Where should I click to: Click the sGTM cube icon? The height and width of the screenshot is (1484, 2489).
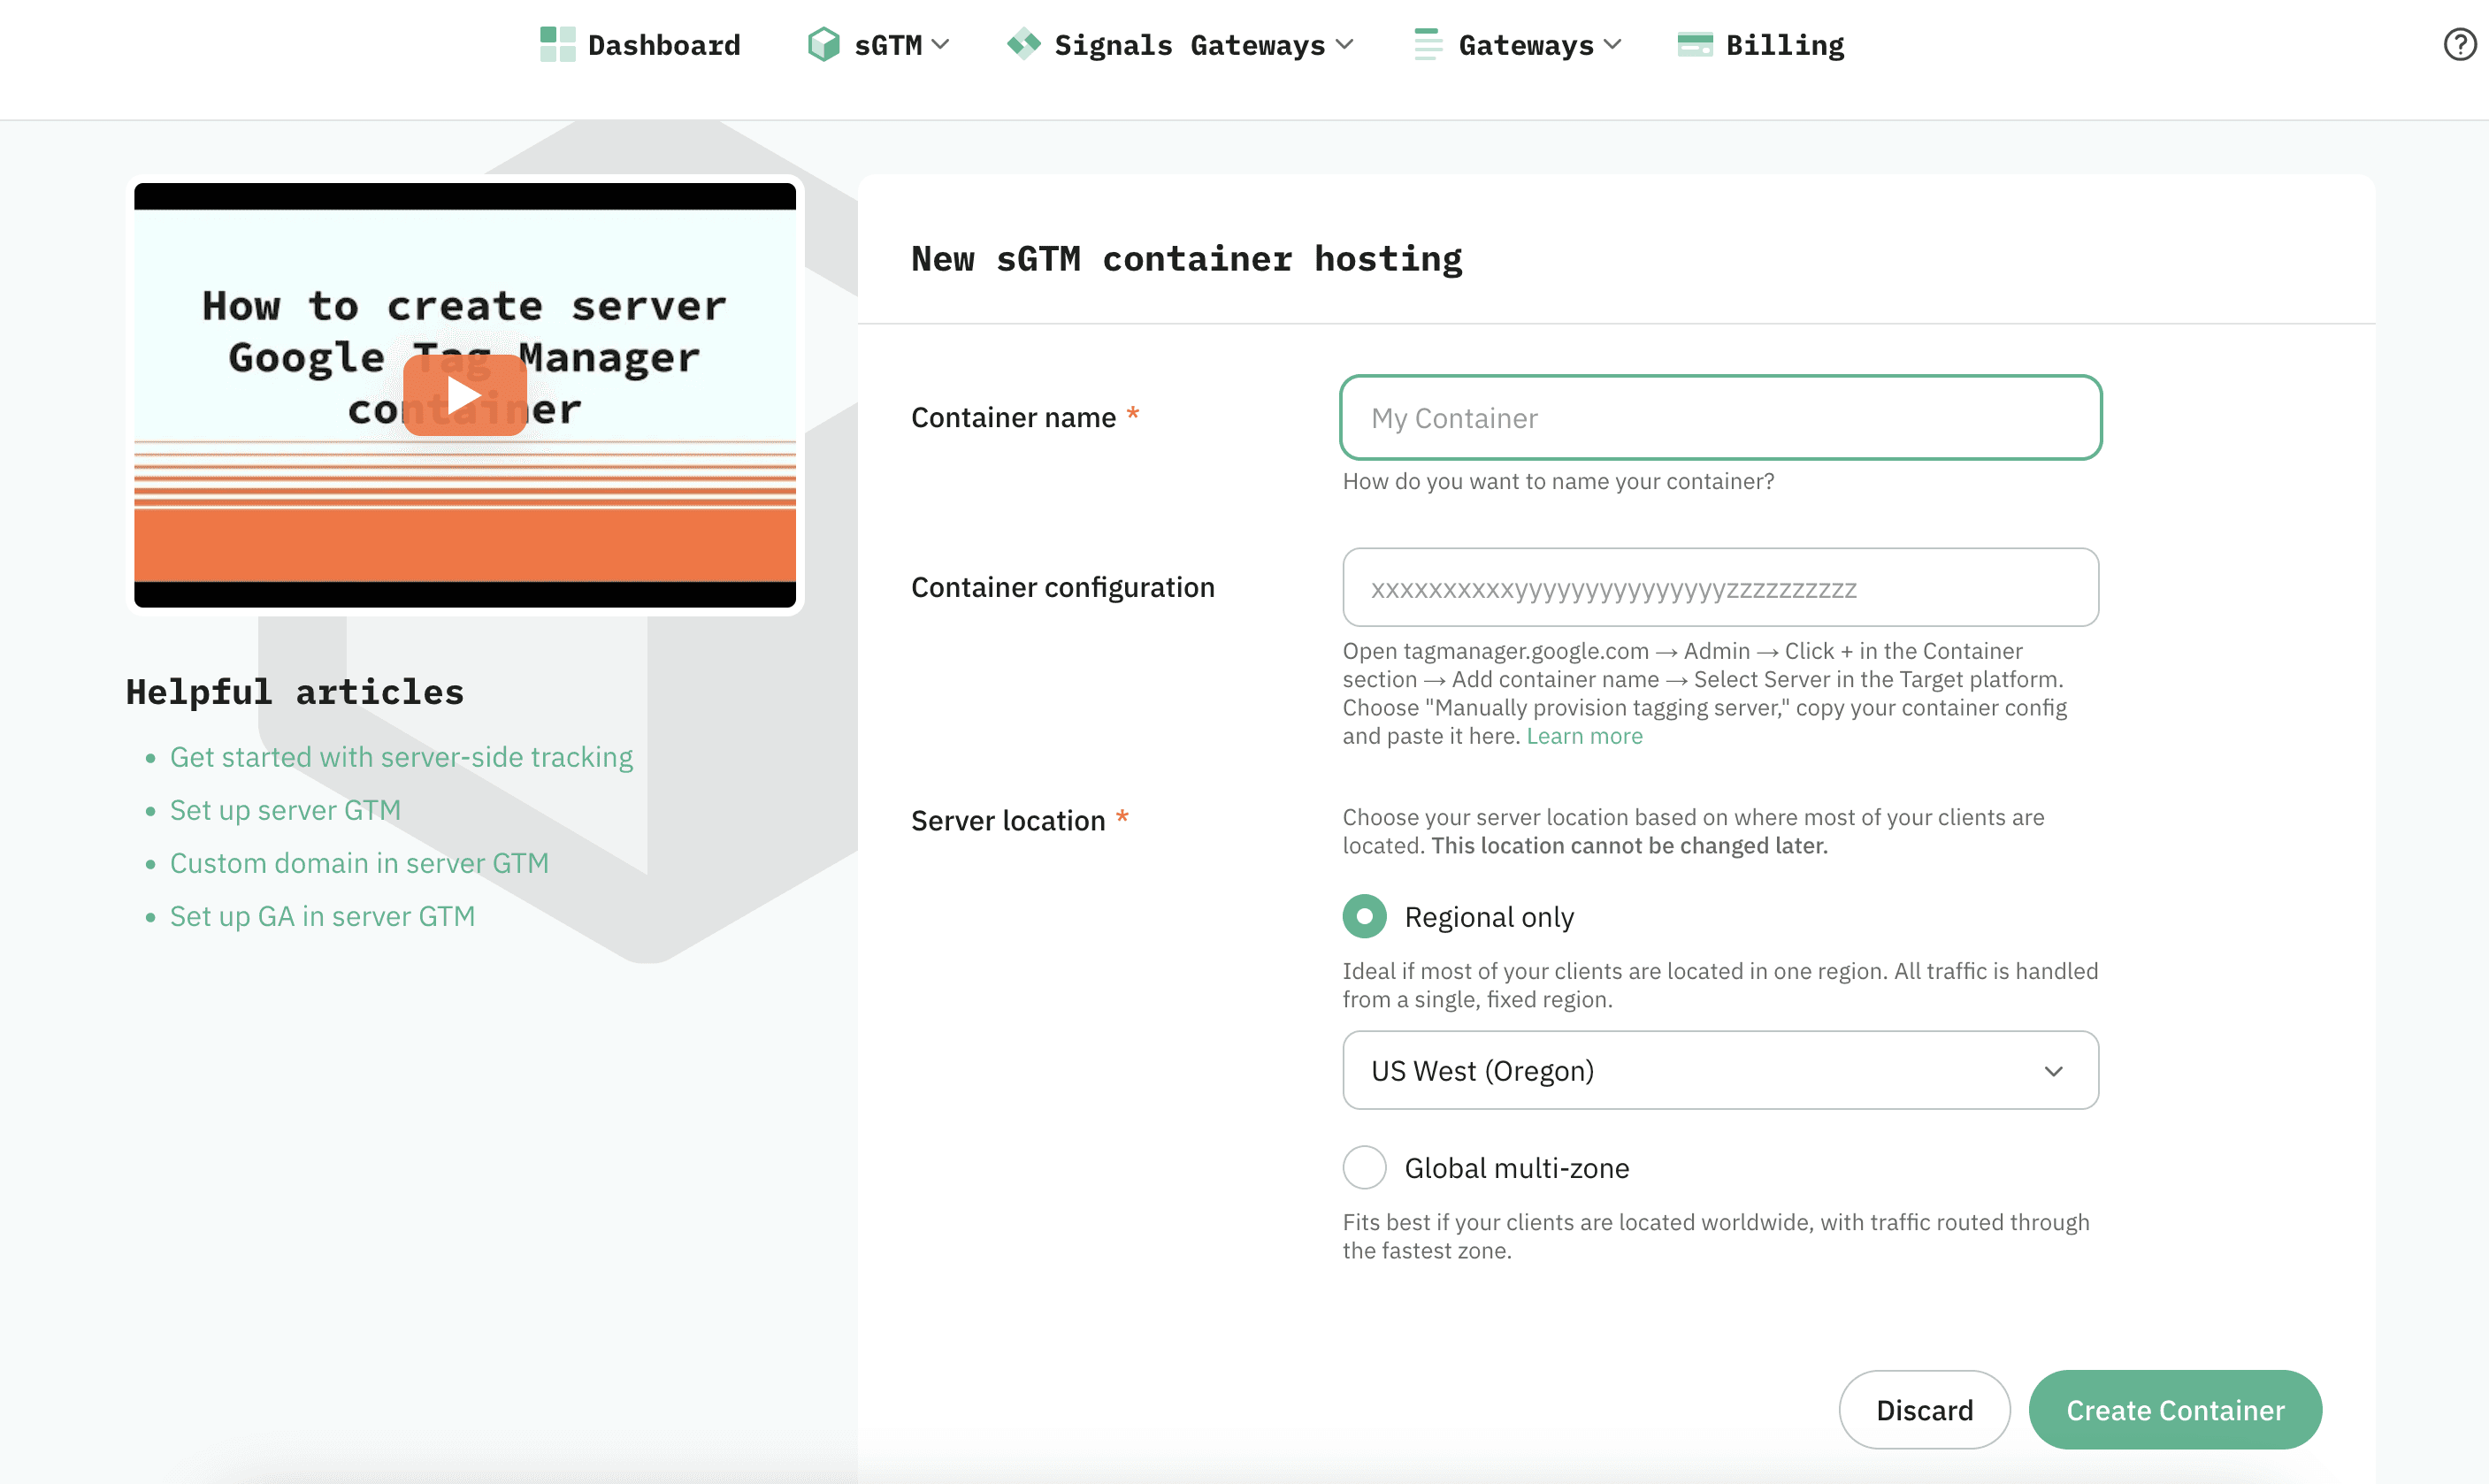click(823, 45)
